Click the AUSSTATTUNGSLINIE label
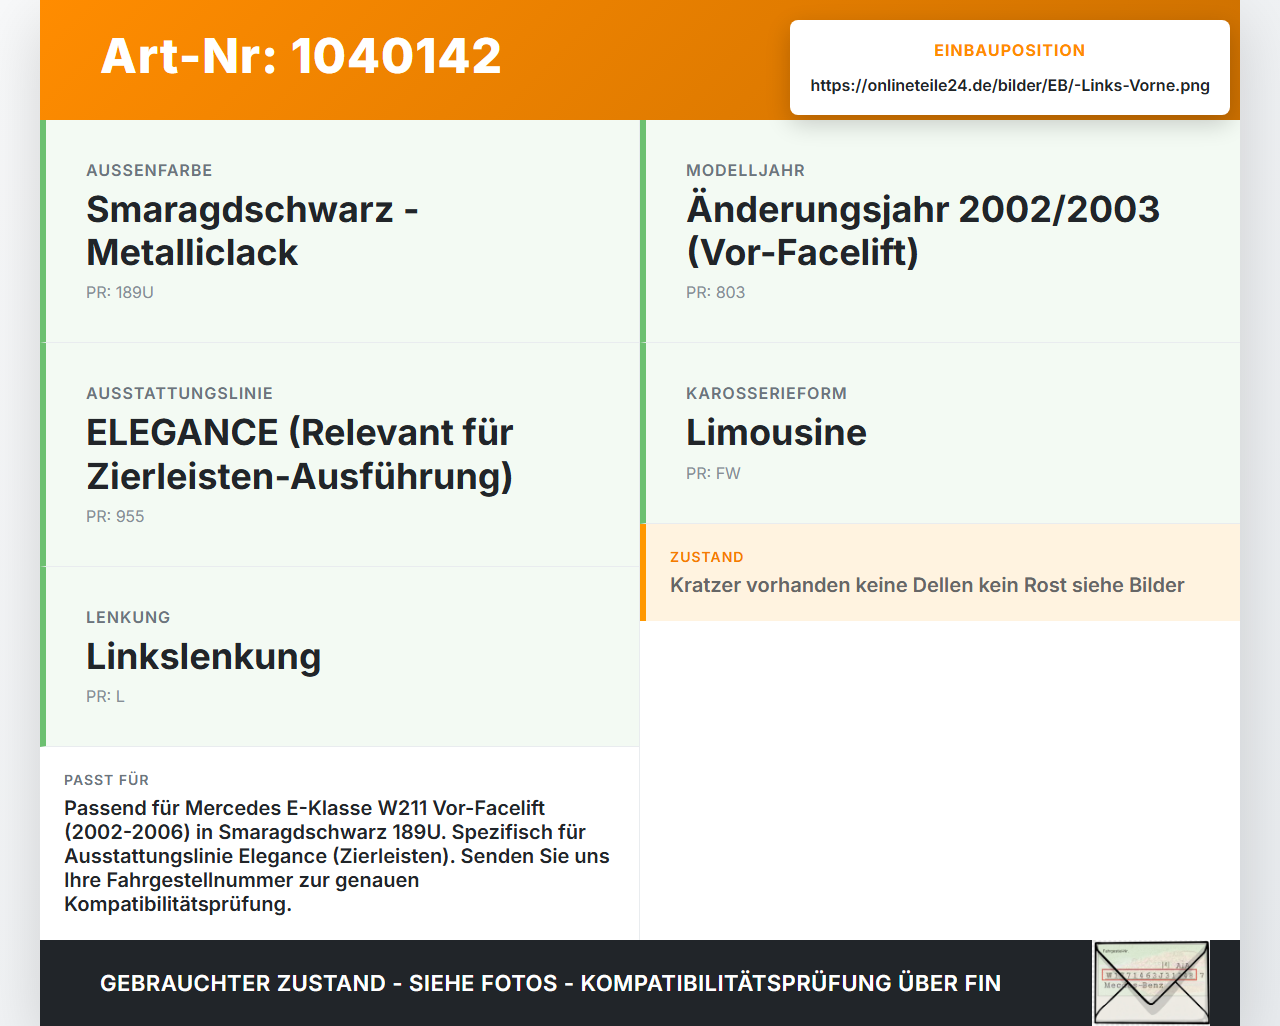 [179, 393]
